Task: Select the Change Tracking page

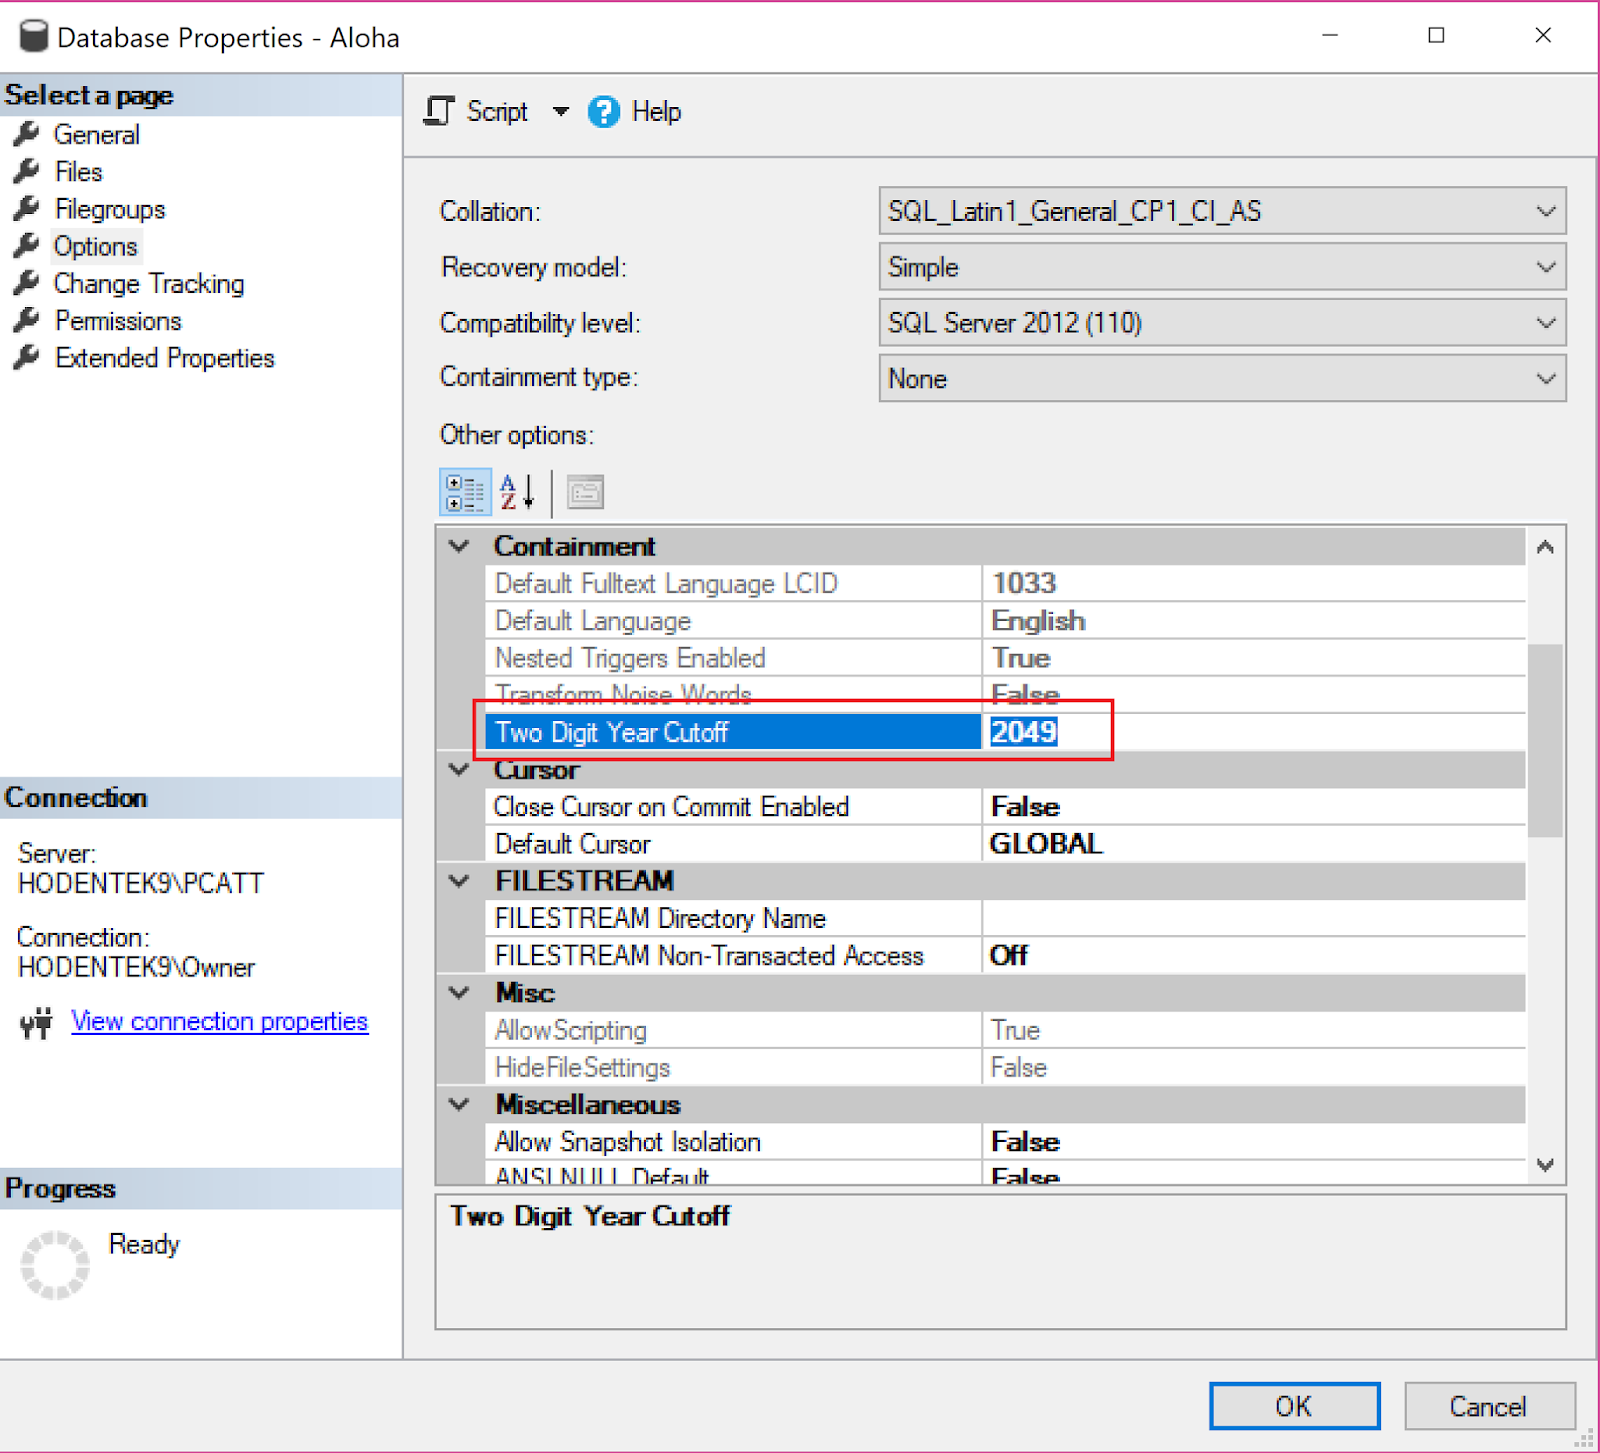Action: pos(148,283)
